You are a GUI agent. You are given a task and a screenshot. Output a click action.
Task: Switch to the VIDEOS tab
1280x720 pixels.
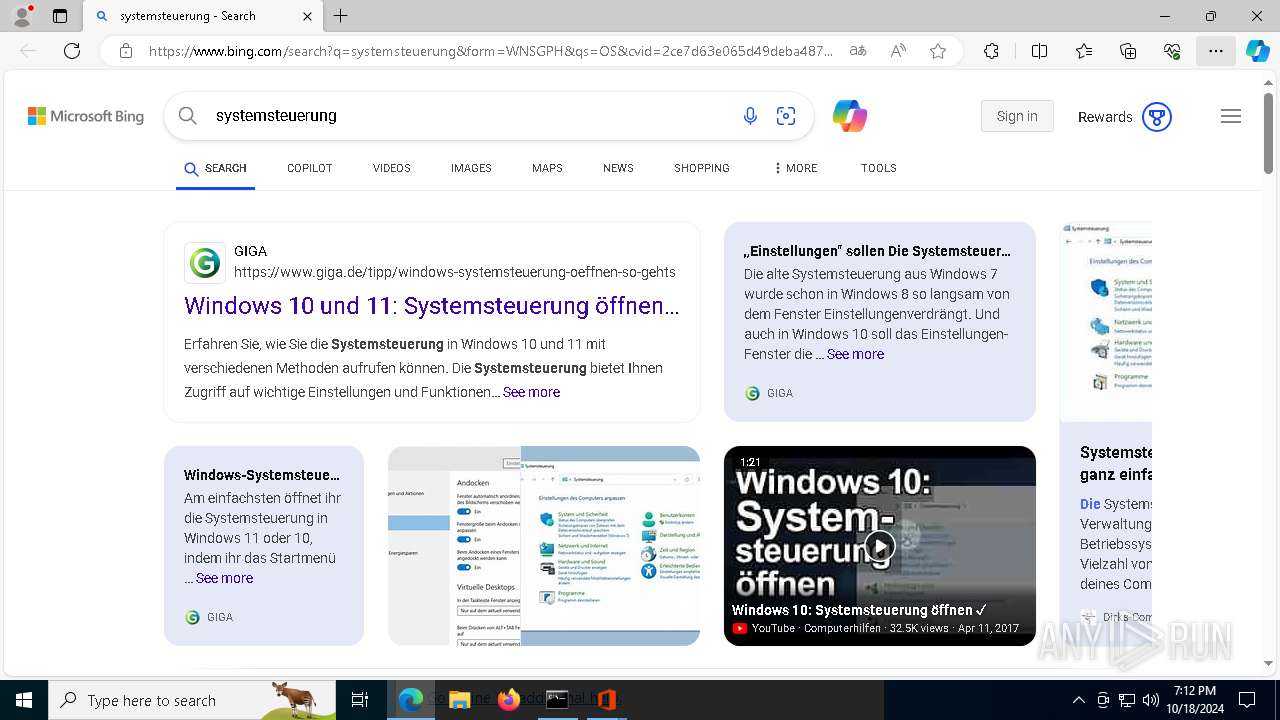[x=392, y=168]
